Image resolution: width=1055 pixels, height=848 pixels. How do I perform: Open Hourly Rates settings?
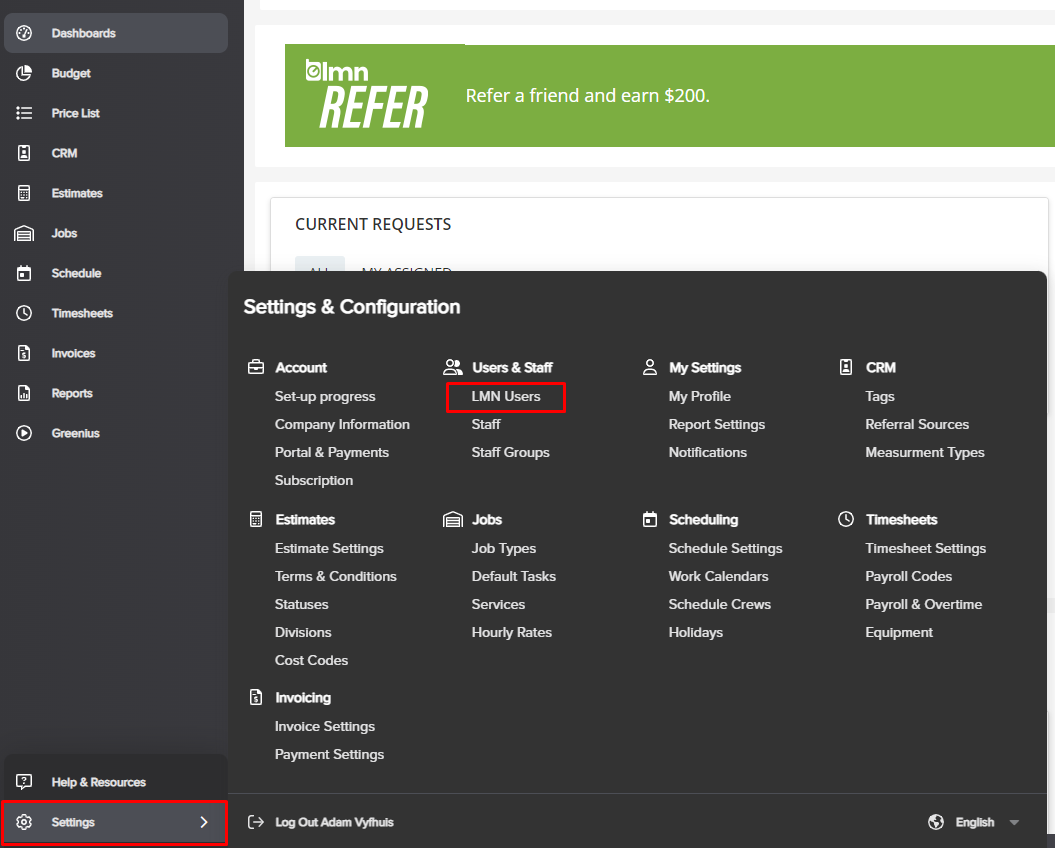click(x=511, y=633)
